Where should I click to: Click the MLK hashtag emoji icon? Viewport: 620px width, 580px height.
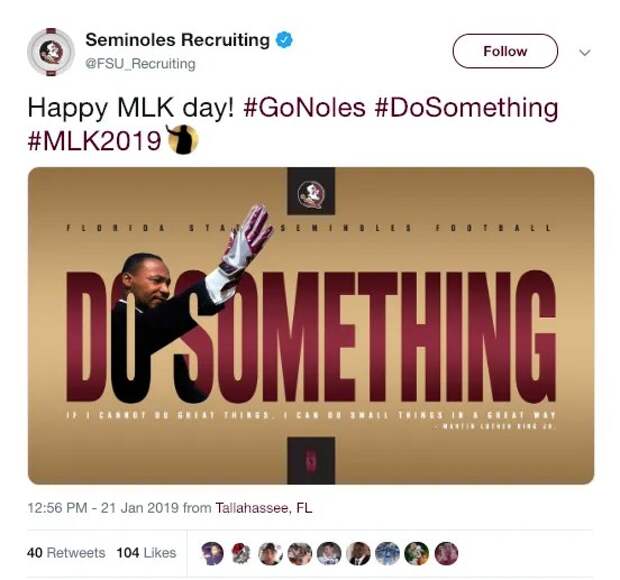coord(182,139)
